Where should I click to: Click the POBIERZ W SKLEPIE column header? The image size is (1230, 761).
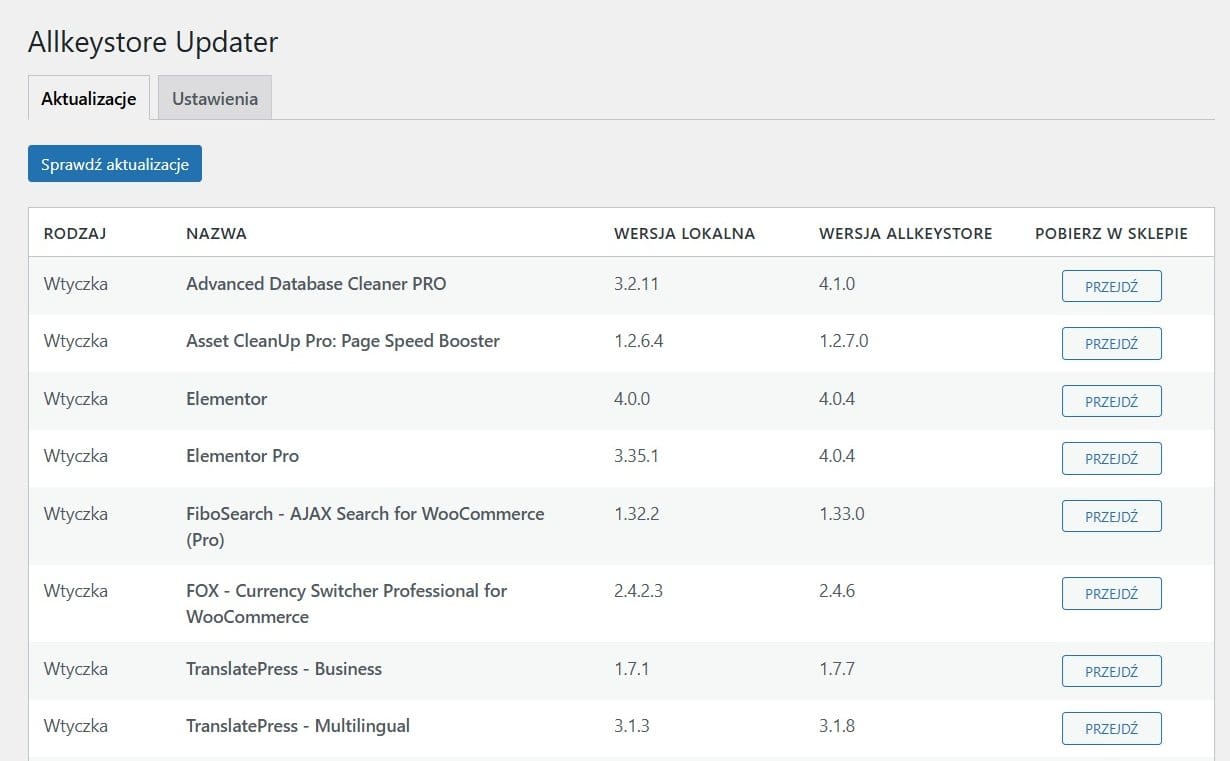[x=1112, y=234]
